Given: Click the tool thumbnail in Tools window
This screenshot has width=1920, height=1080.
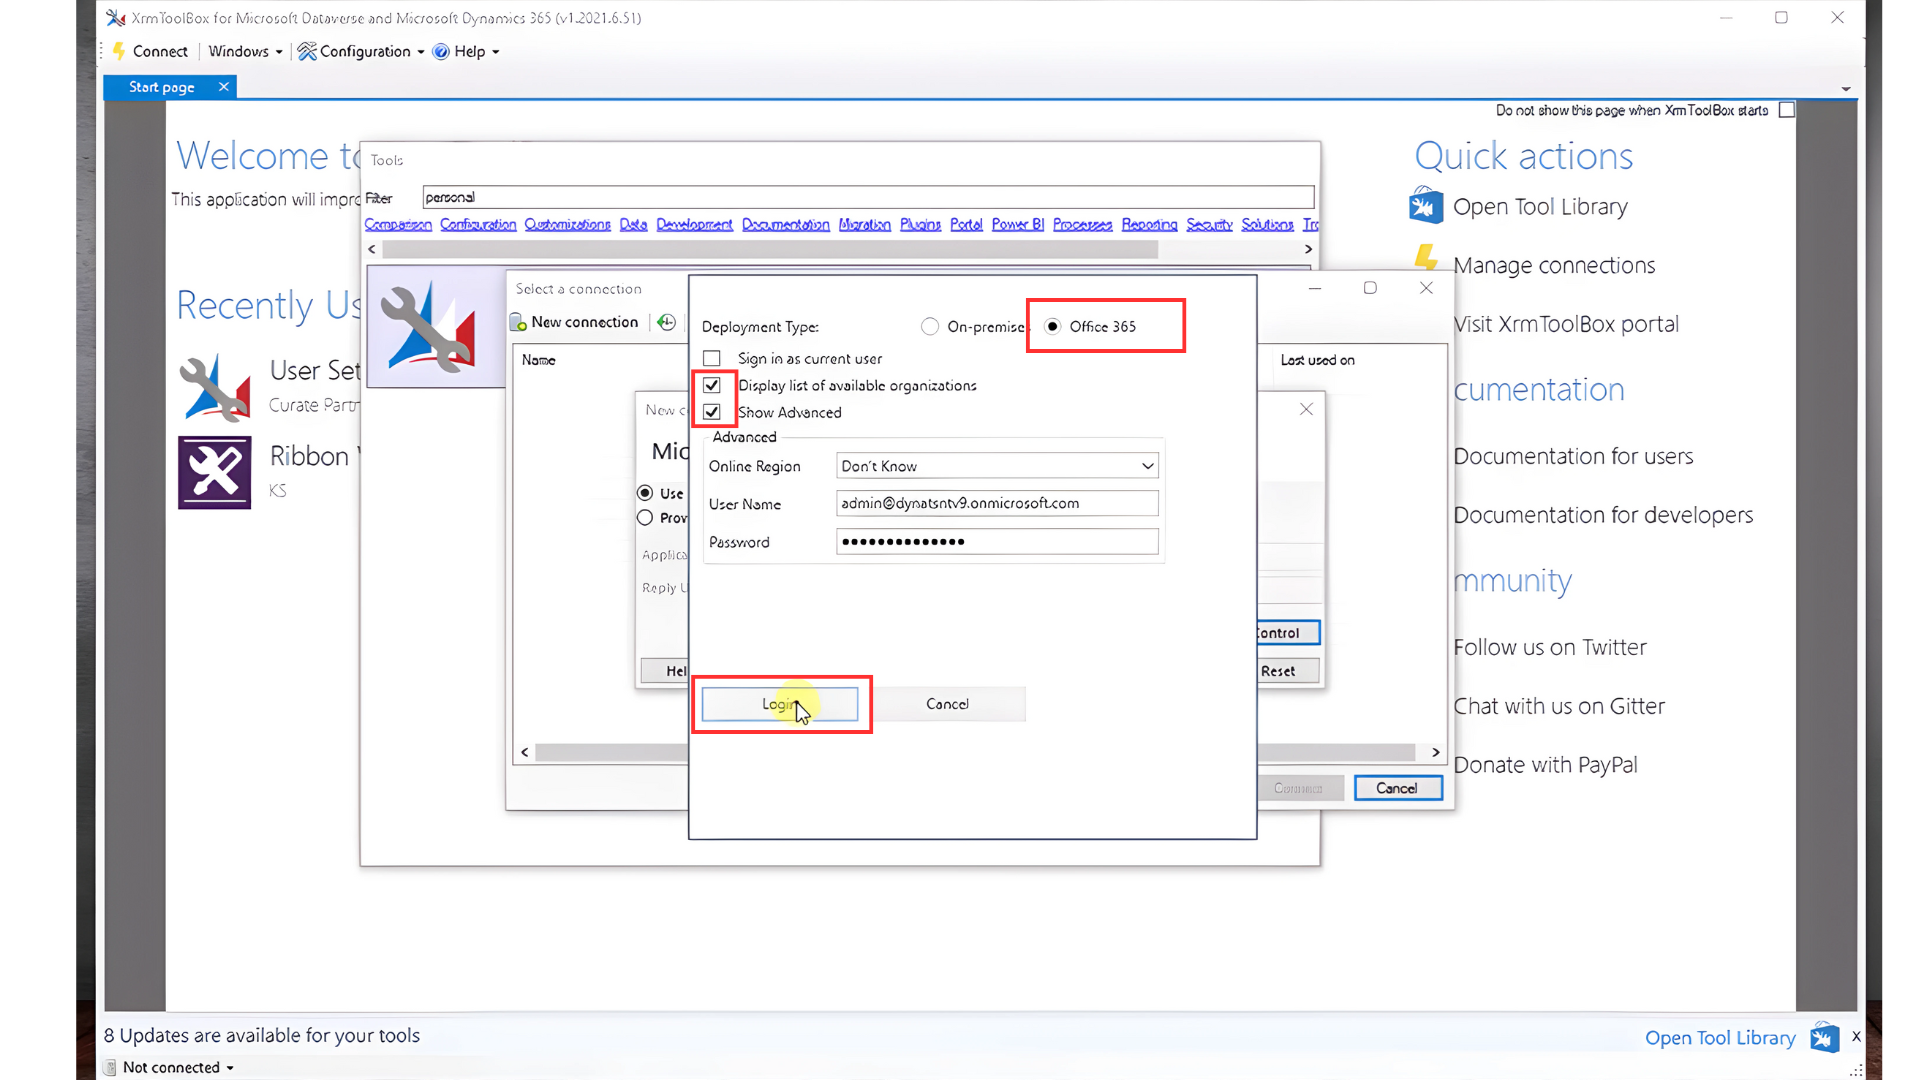Looking at the screenshot, I should [x=432, y=326].
